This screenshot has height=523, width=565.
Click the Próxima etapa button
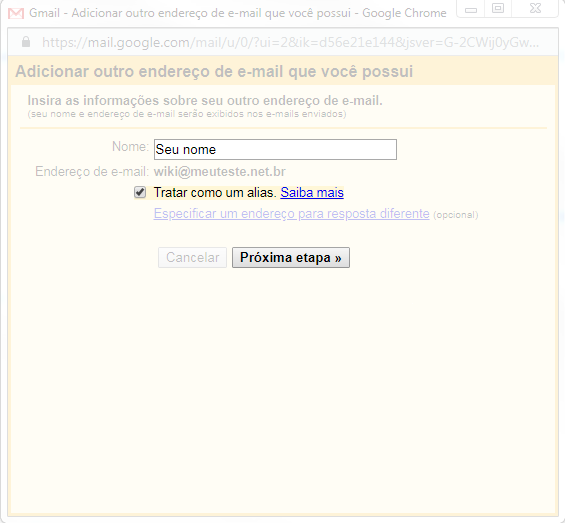(291, 257)
